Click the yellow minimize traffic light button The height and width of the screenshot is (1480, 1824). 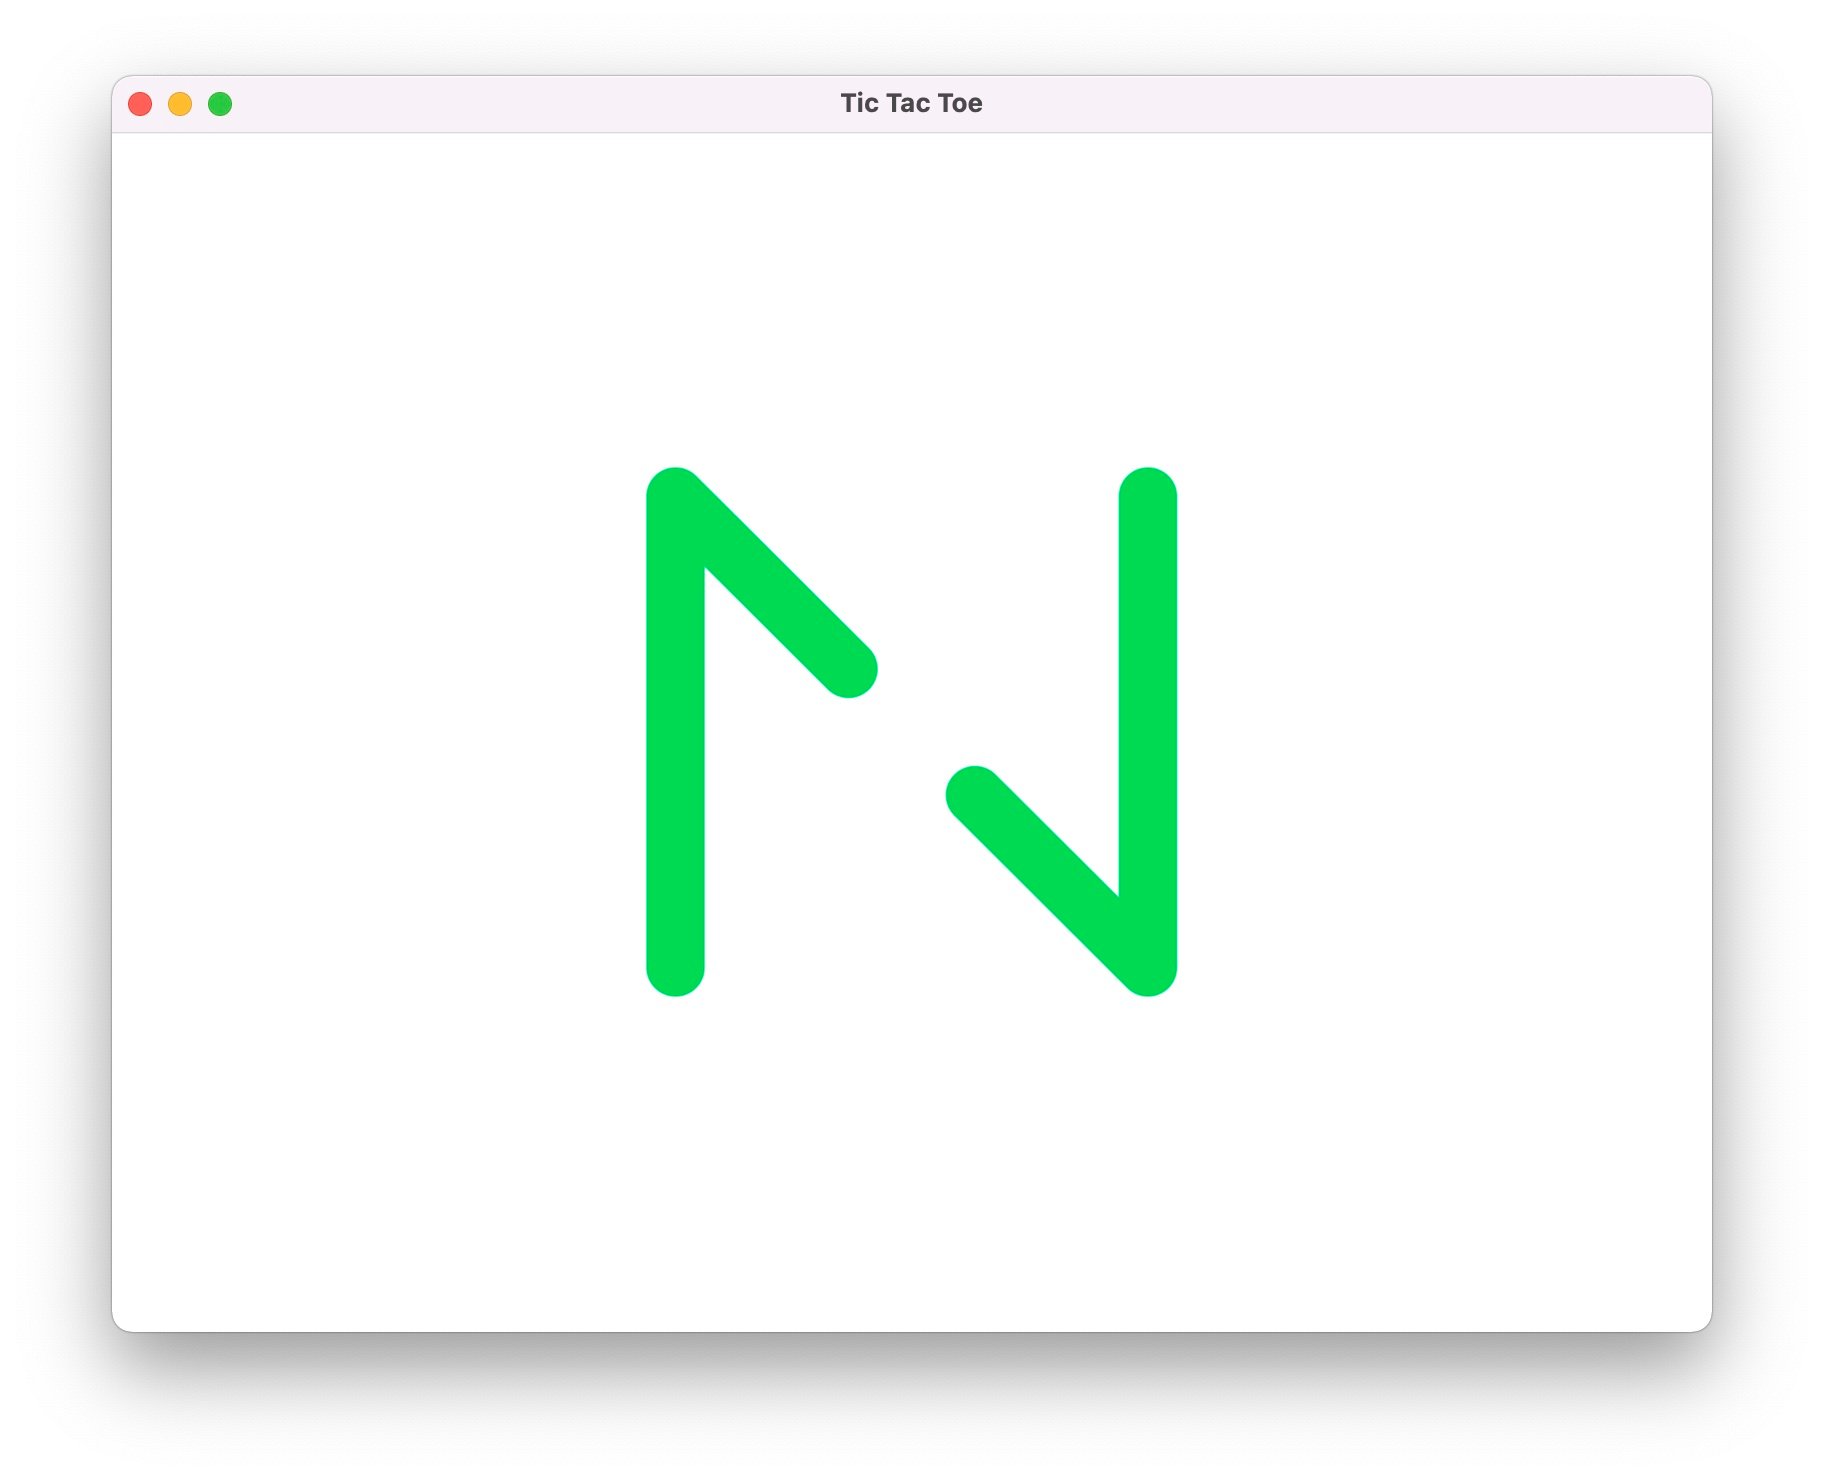(181, 103)
